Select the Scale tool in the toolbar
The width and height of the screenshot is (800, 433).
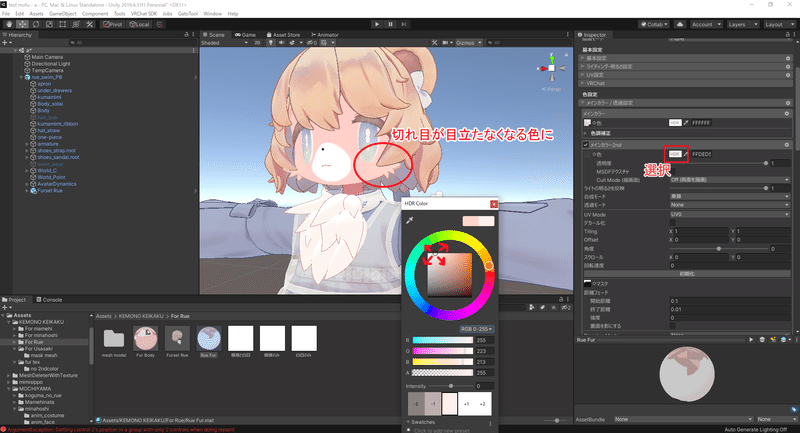click(x=49, y=24)
